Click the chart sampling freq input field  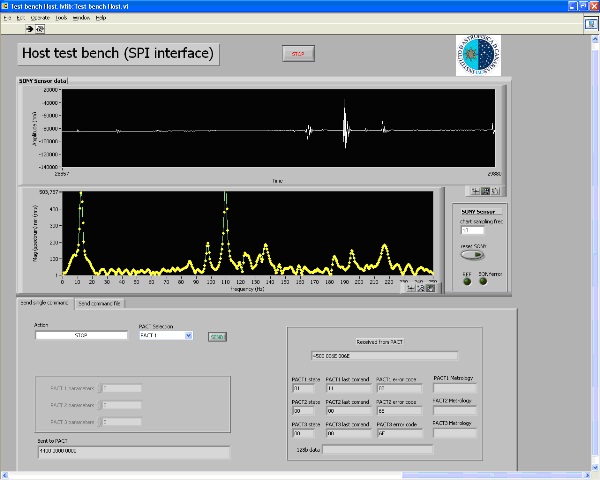(x=472, y=230)
